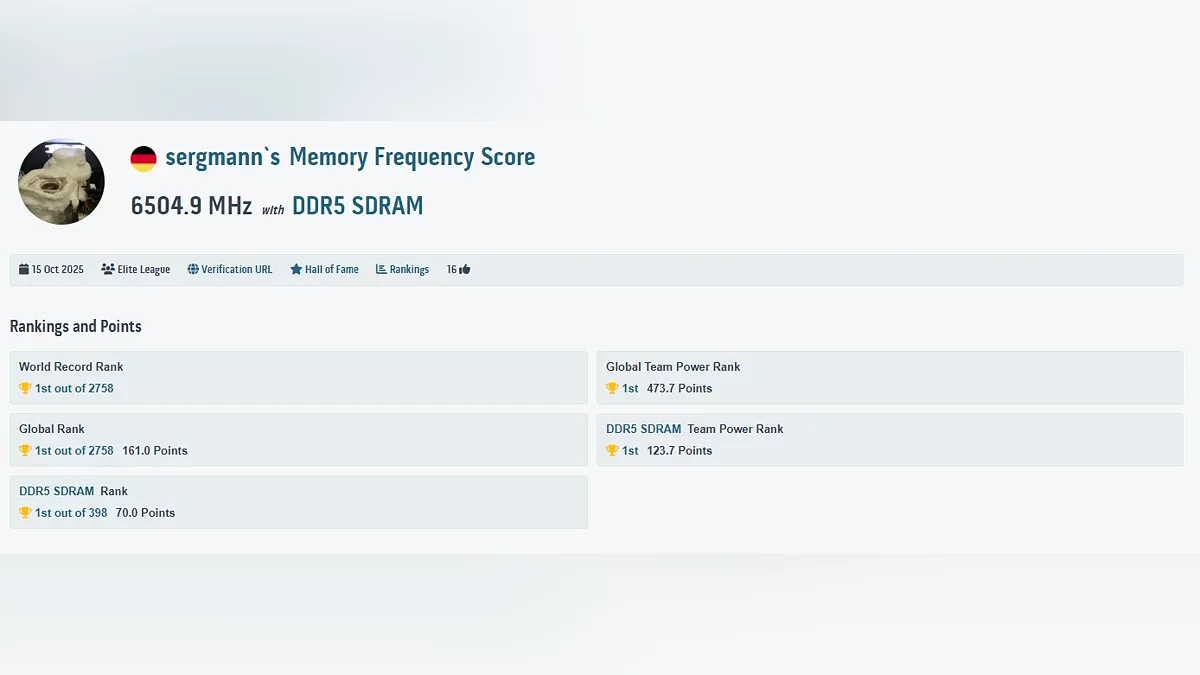
Task: Click the like count 16
Action: click(x=452, y=270)
